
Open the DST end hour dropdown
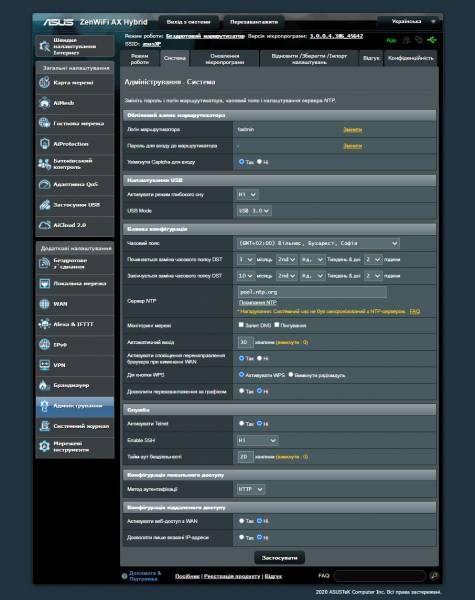(373, 276)
